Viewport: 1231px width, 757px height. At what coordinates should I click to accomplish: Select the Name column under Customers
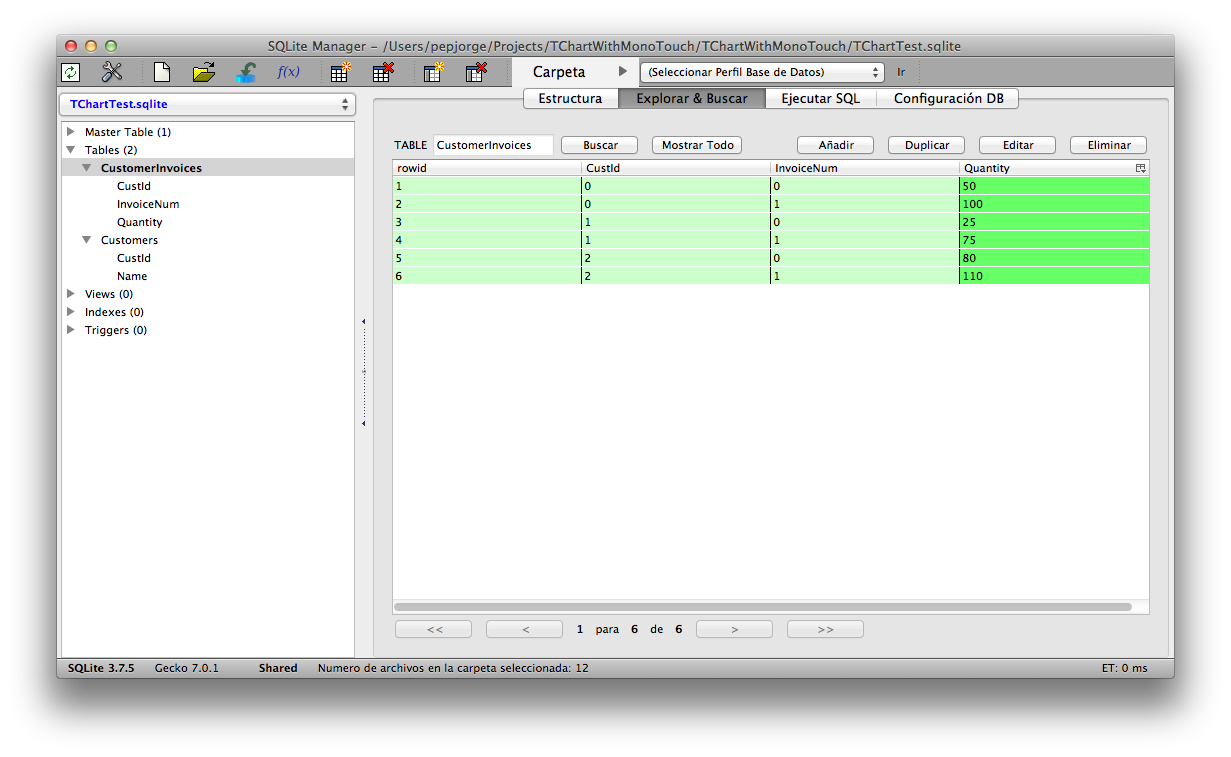point(132,276)
